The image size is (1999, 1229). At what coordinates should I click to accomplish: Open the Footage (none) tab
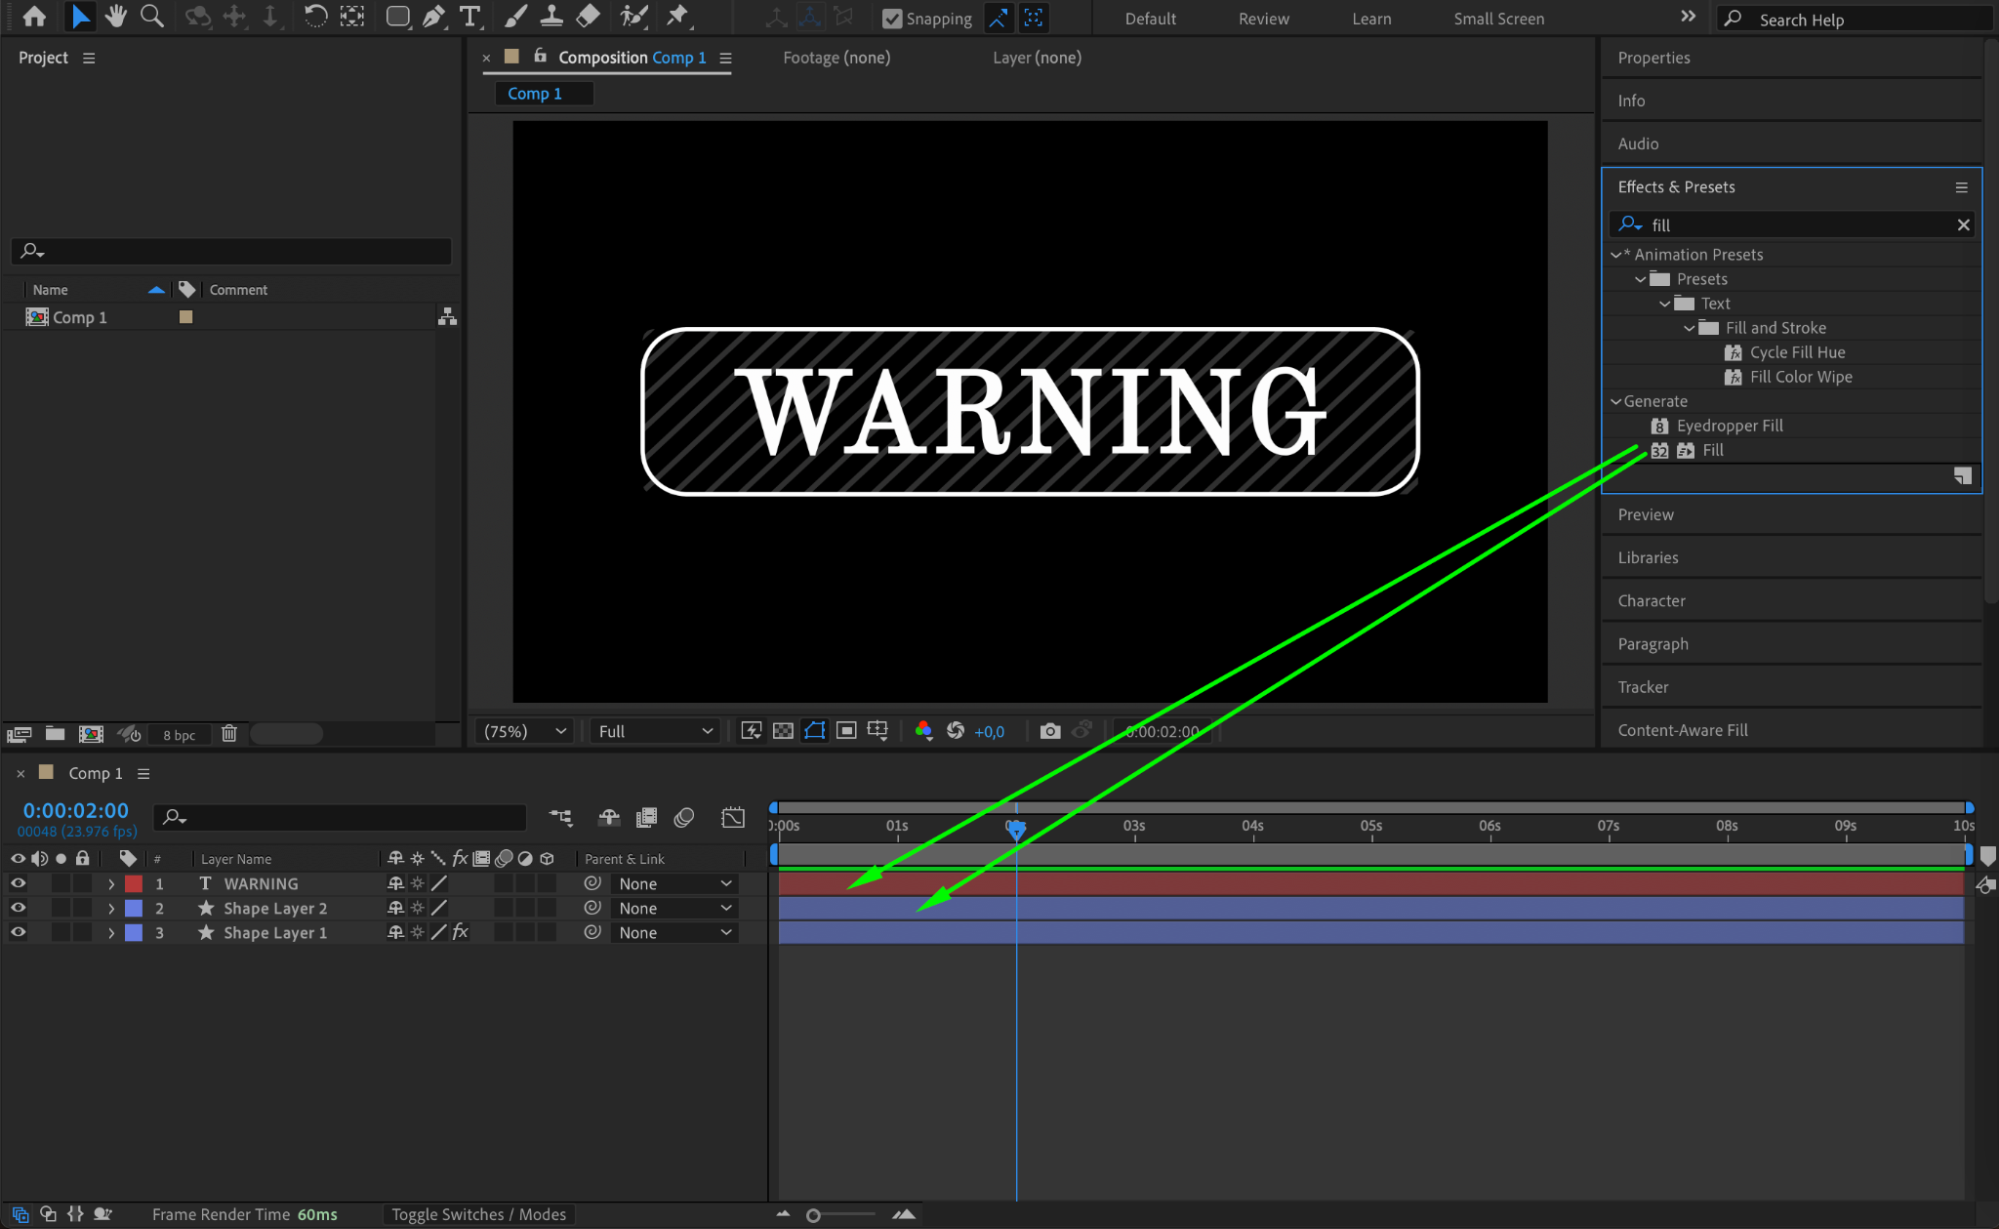[836, 58]
